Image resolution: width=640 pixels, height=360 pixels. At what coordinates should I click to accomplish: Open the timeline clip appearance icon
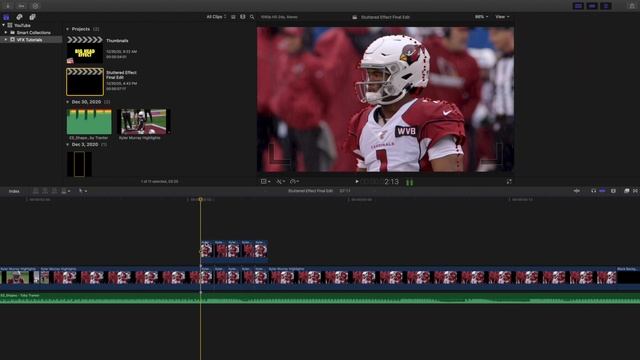[x=613, y=191]
